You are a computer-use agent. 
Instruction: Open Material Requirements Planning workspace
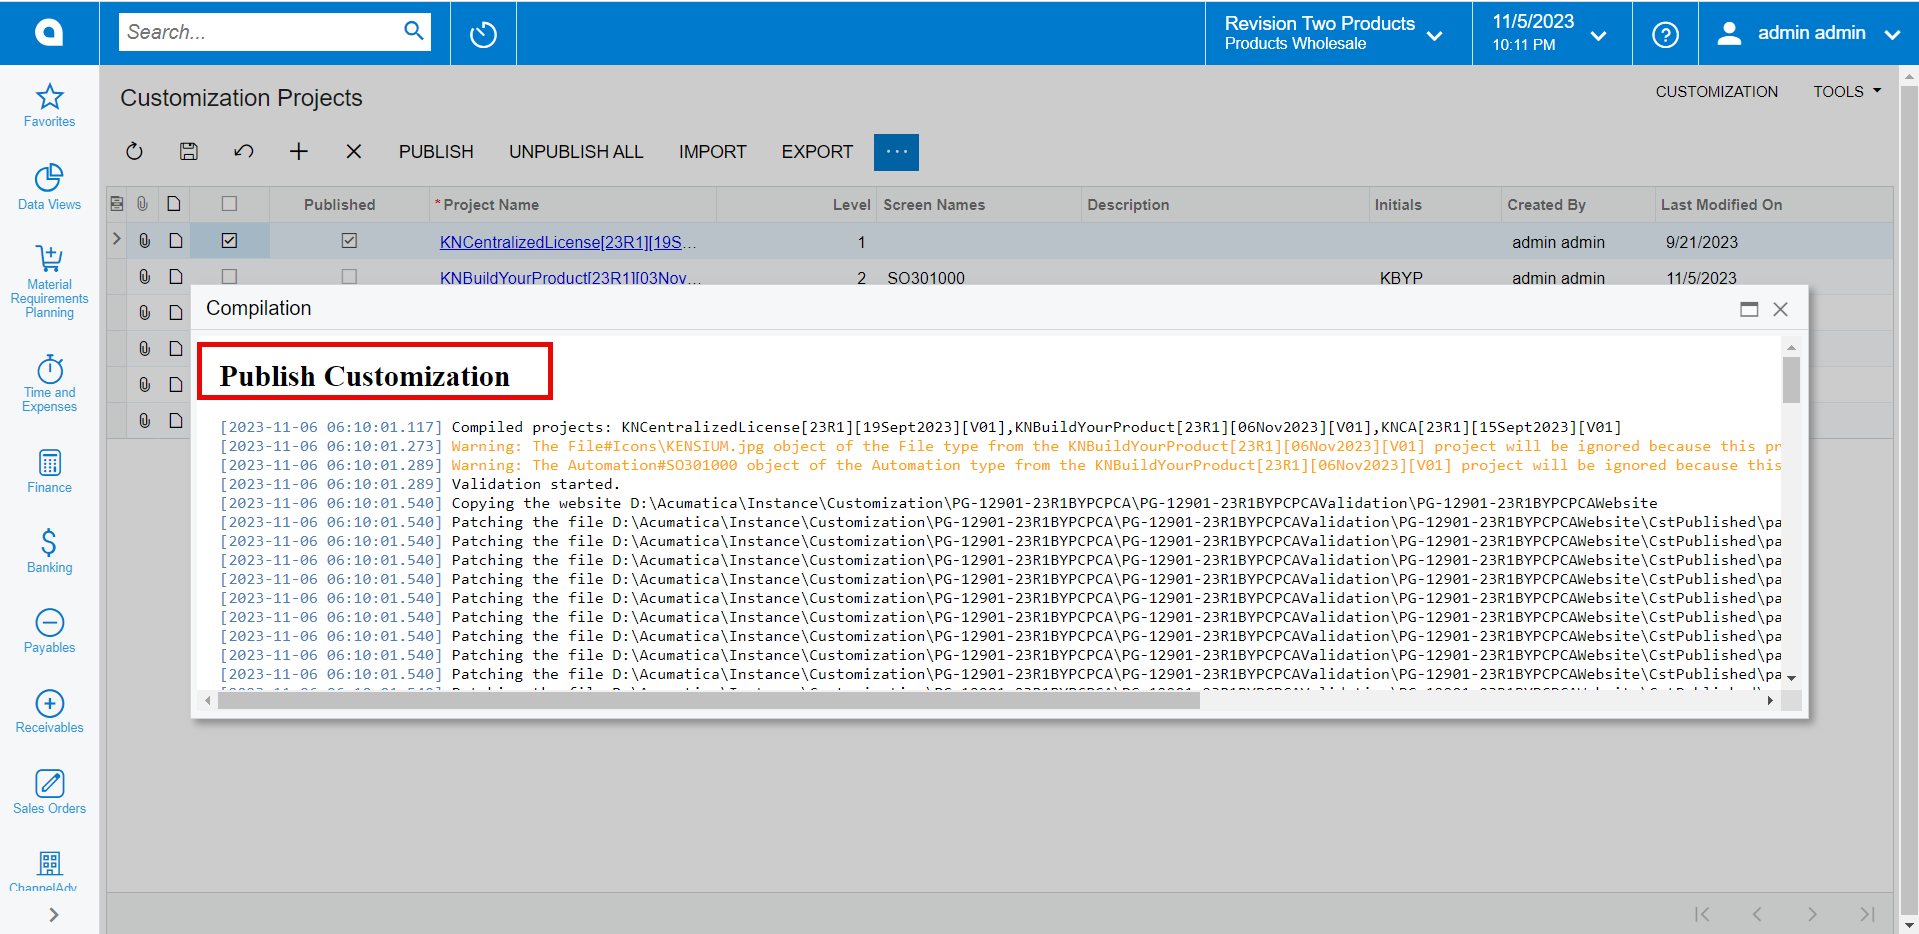49,282
